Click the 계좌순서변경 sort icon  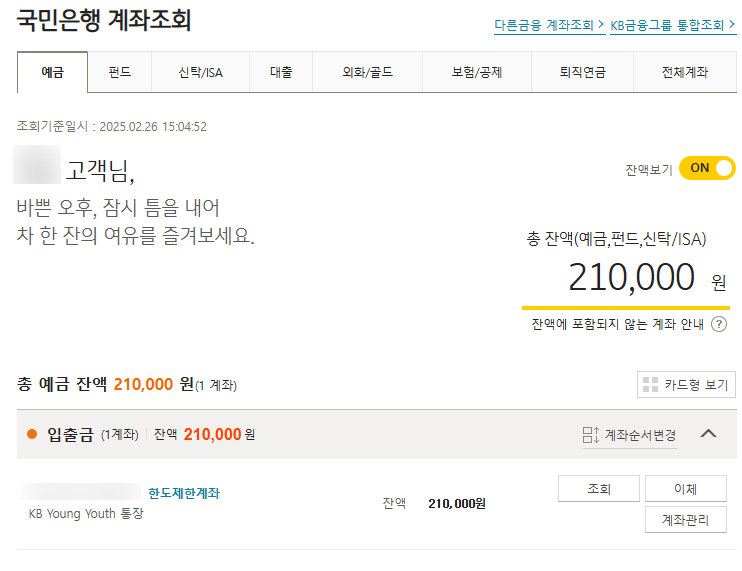[x=591, y=435]
